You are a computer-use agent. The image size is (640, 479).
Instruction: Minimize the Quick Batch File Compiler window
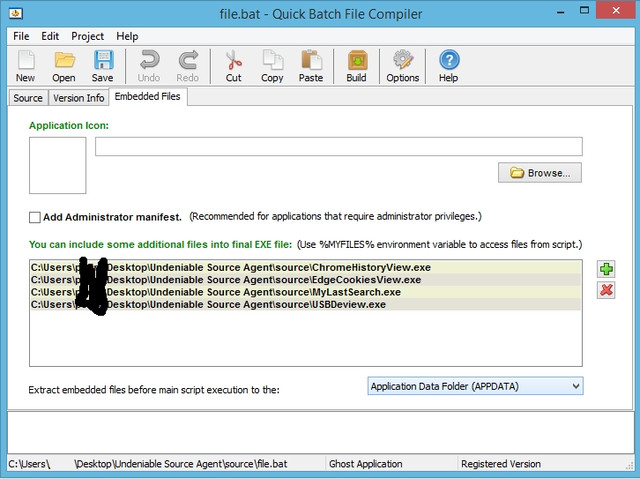[561, 12]
